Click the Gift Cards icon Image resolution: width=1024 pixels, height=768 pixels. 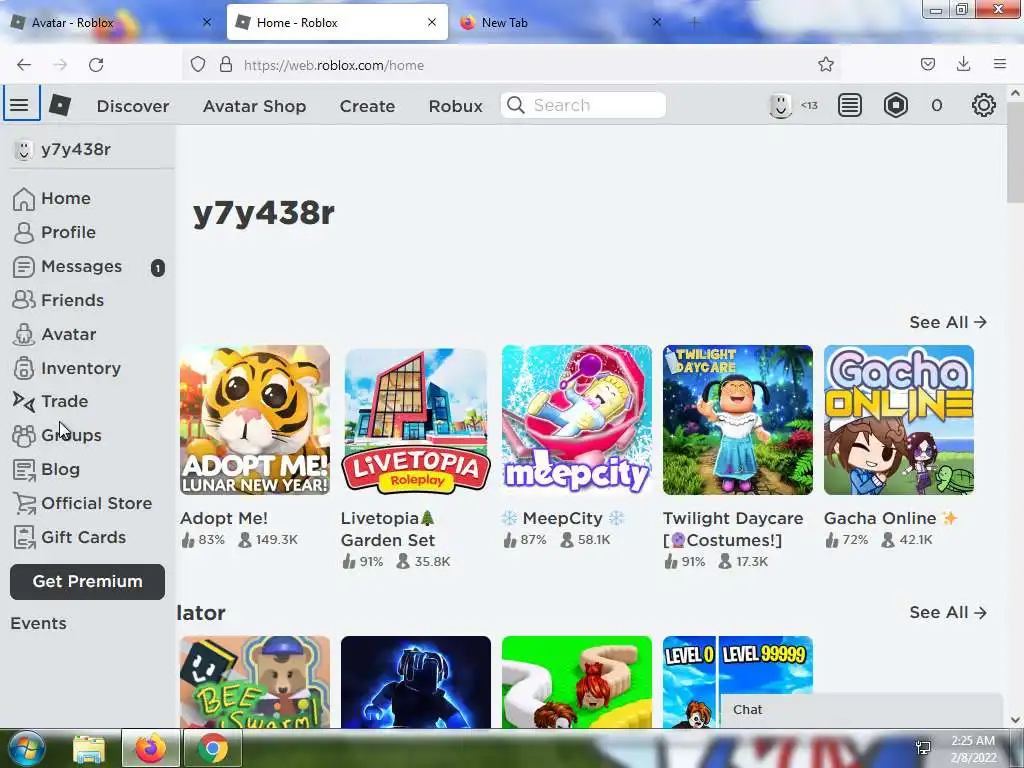[x=24, y=537]
